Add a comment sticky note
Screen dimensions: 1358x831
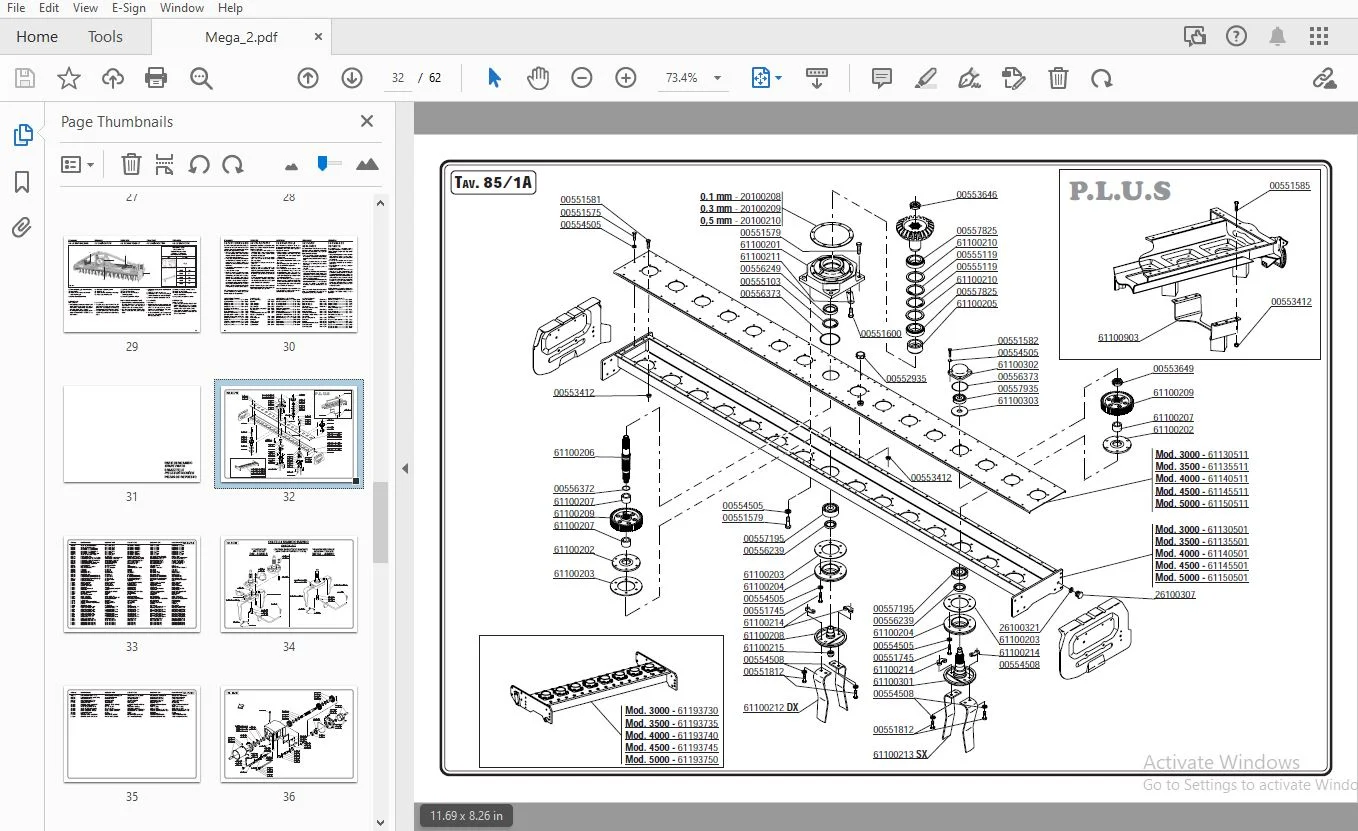click(882, 78)
